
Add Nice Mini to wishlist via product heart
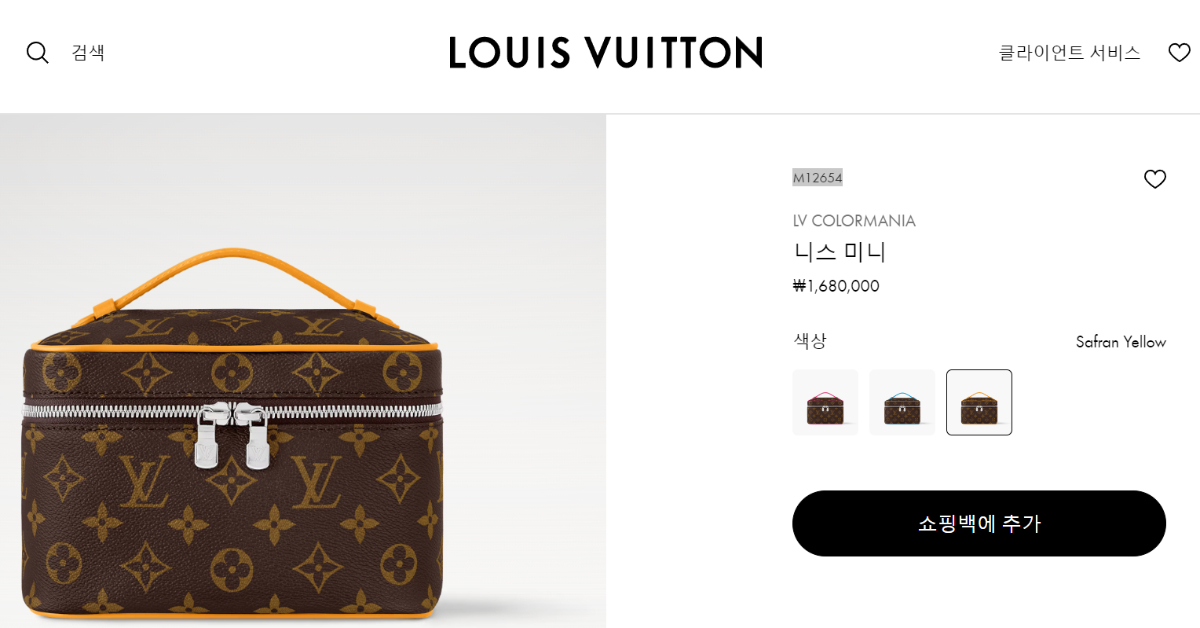1155,179
